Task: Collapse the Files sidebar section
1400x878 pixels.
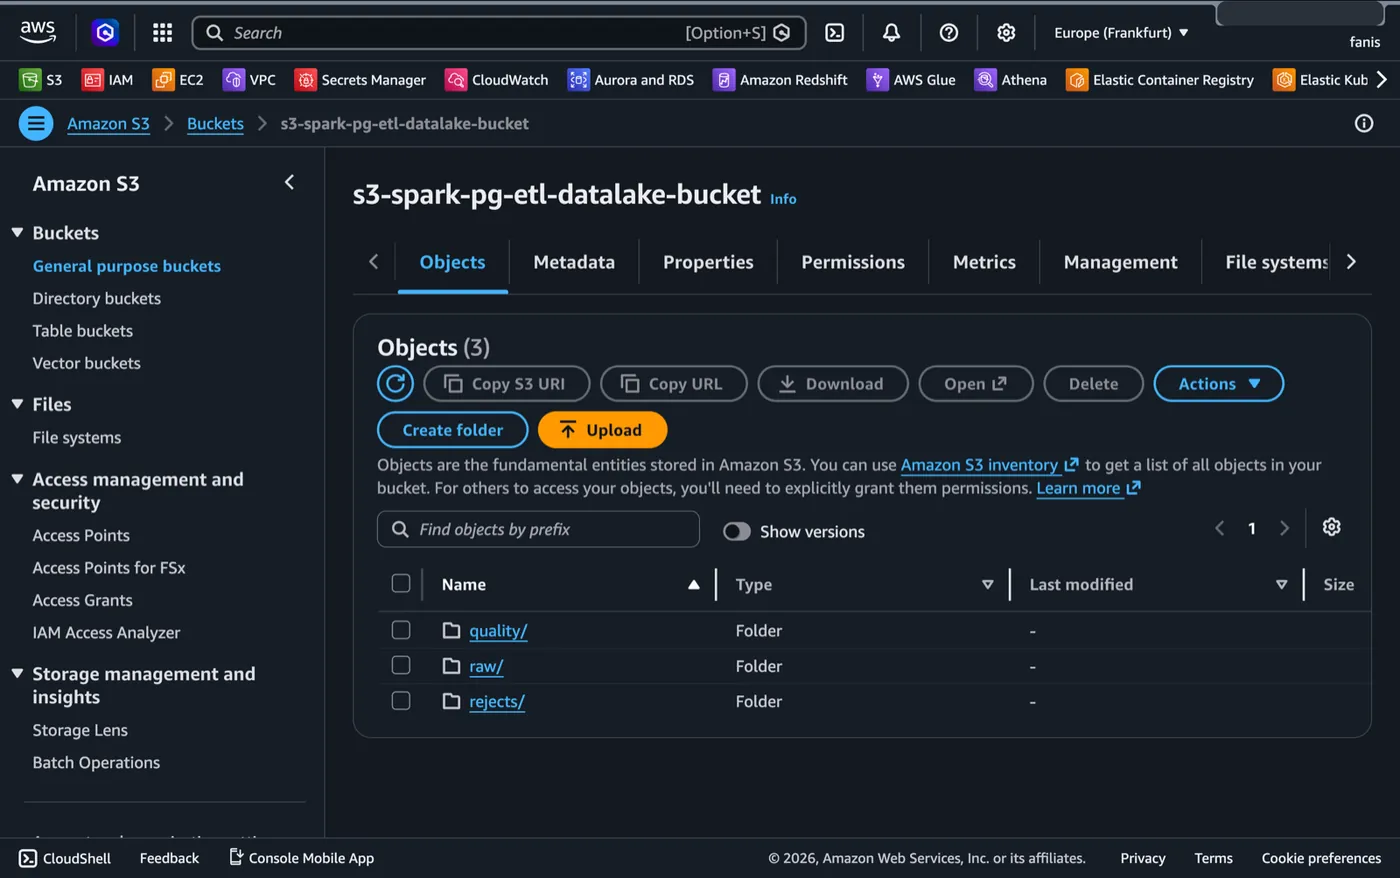Action: 17,404
